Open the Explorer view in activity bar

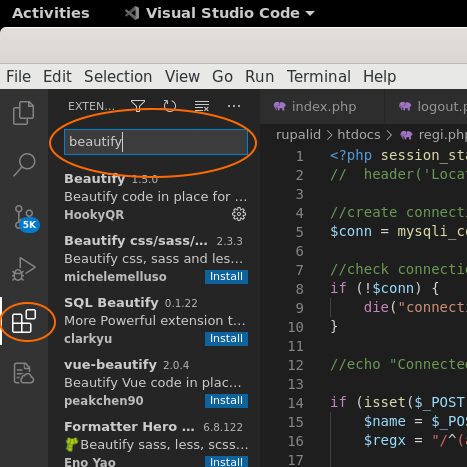(x=23, y=113)
